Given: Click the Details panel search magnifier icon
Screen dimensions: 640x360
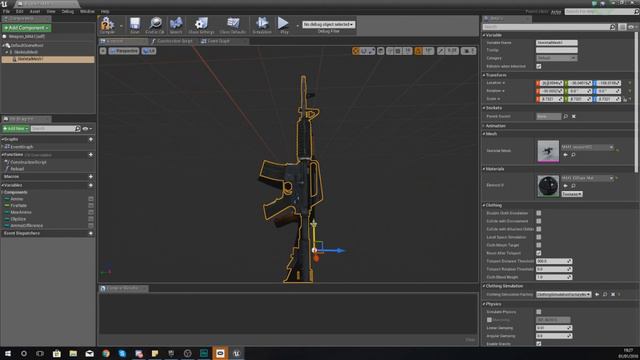Looking at the screenshot, I should pos(612,27).
